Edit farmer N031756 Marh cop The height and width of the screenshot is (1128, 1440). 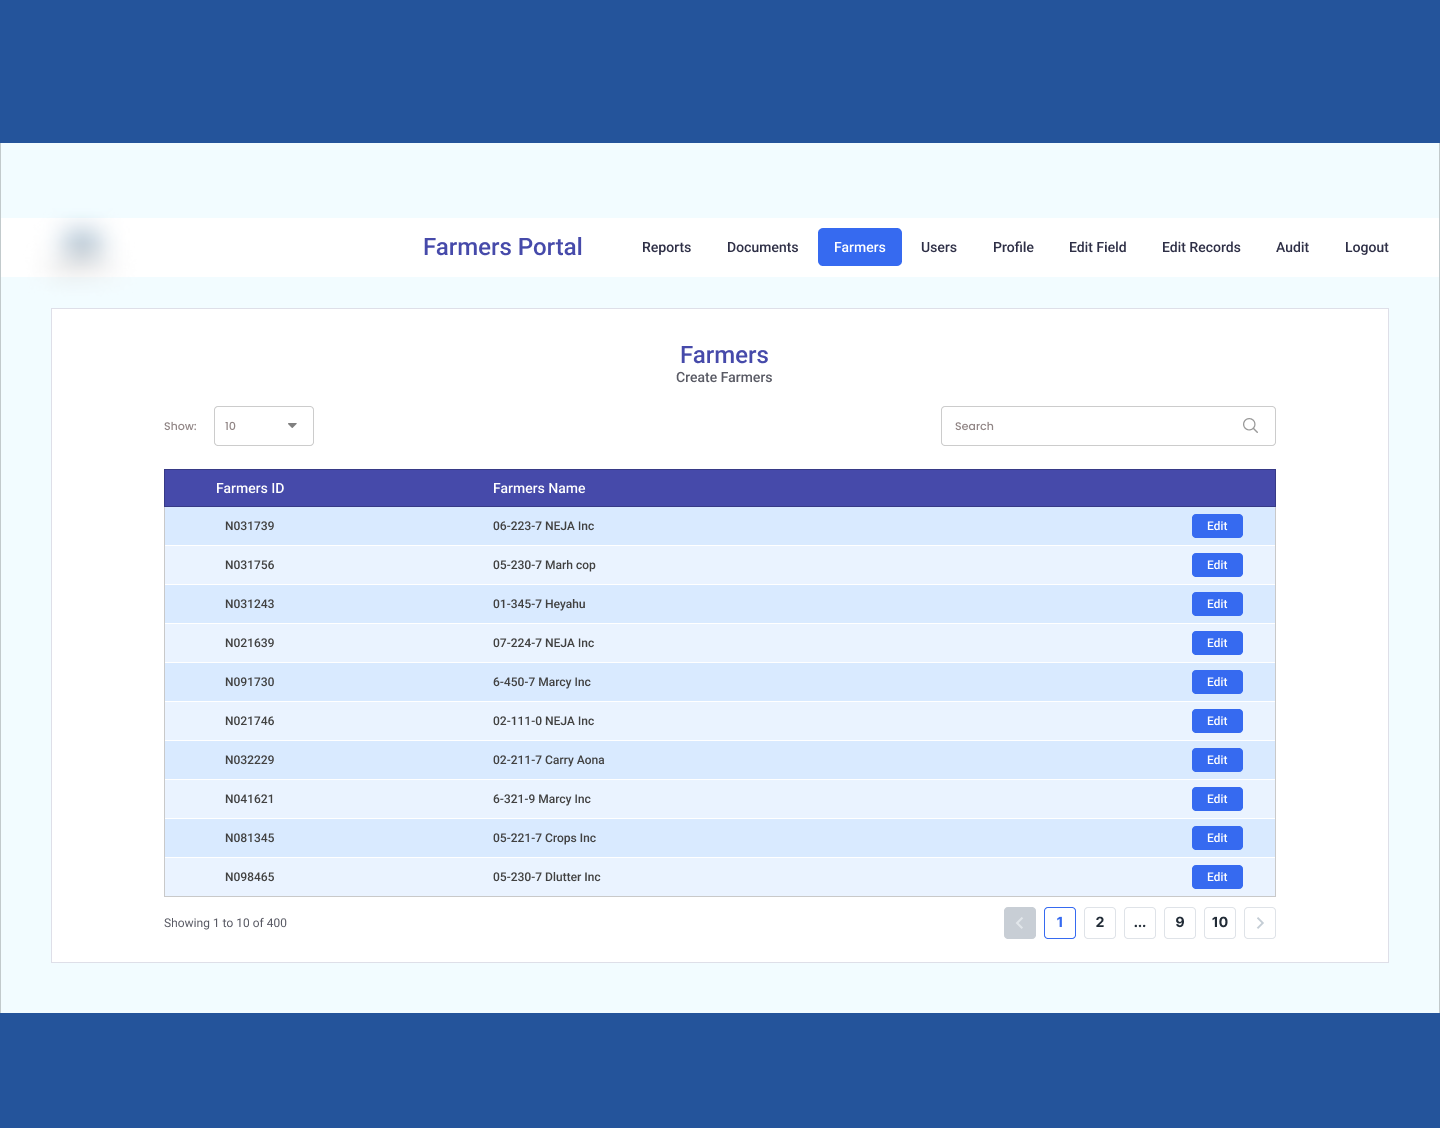1217,565
